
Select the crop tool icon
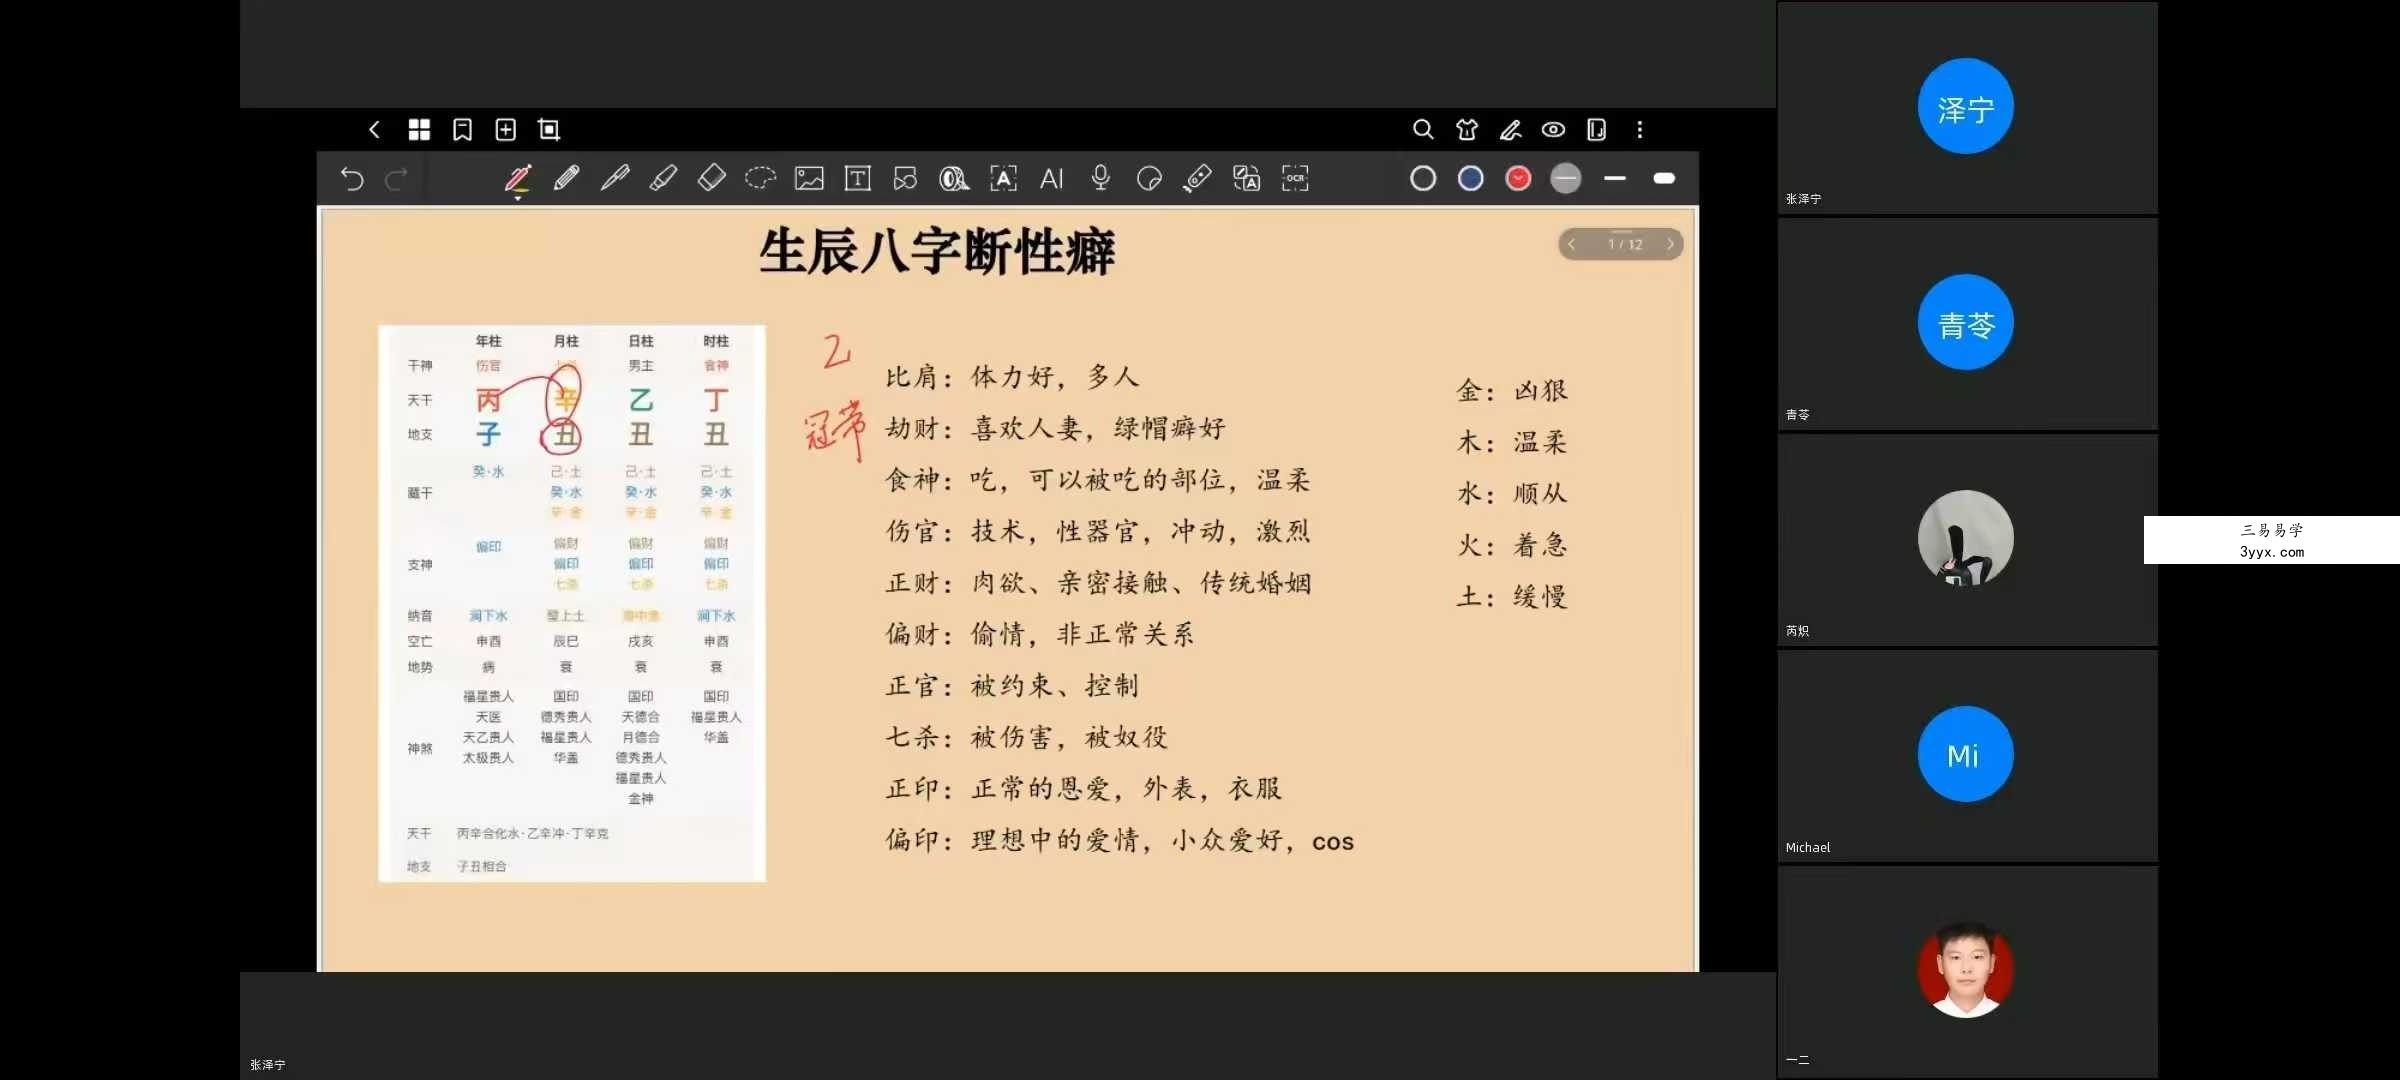pos(549,130)
